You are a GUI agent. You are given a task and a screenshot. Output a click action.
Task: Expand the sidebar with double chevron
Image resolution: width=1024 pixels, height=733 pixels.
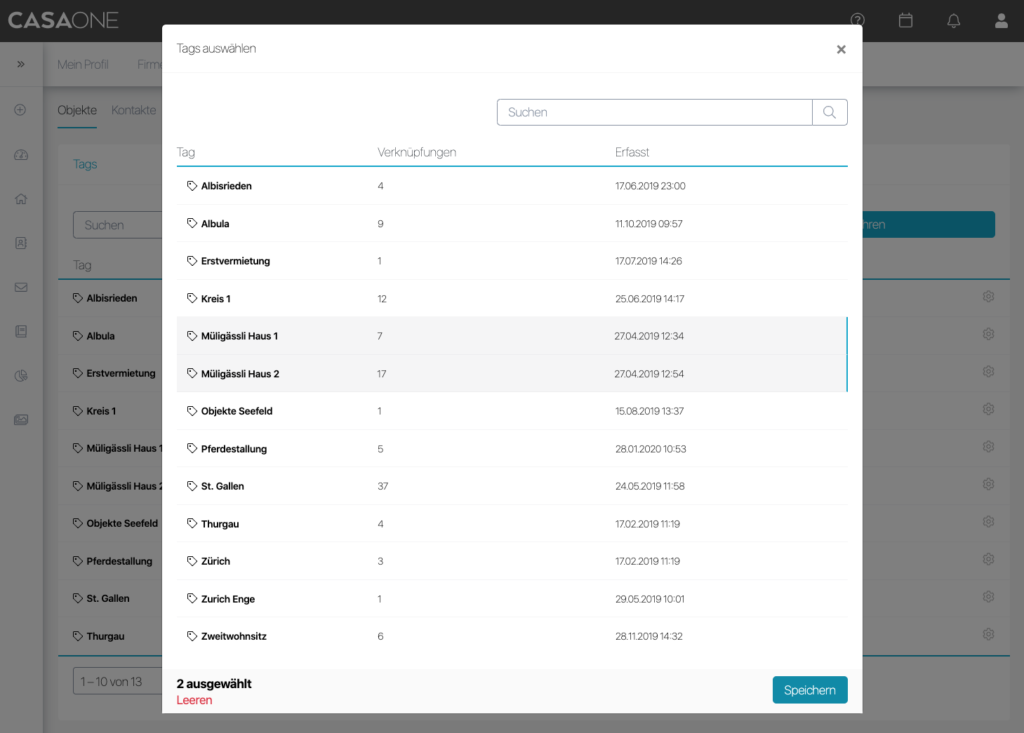[x=20, y=65]
